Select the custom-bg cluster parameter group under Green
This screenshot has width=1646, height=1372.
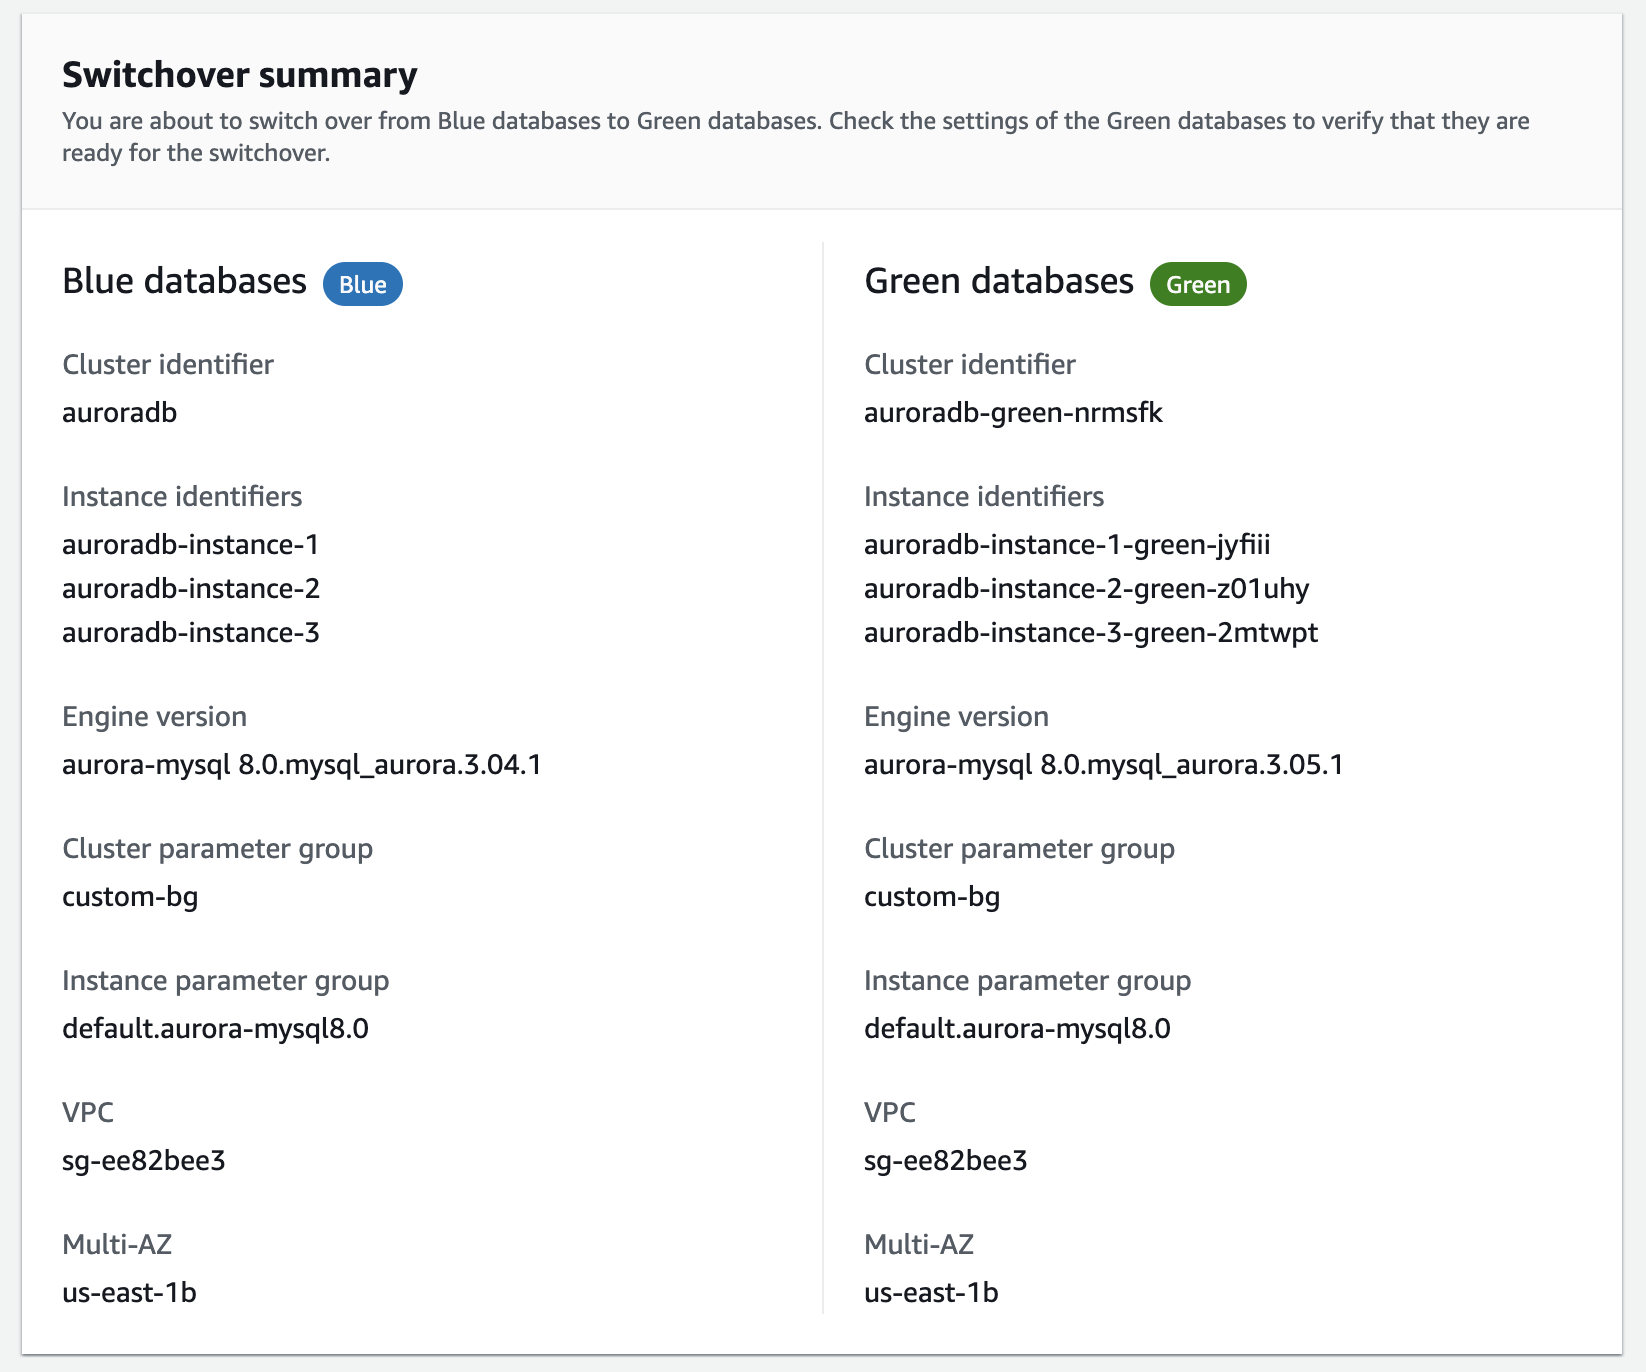coord(932,896)
